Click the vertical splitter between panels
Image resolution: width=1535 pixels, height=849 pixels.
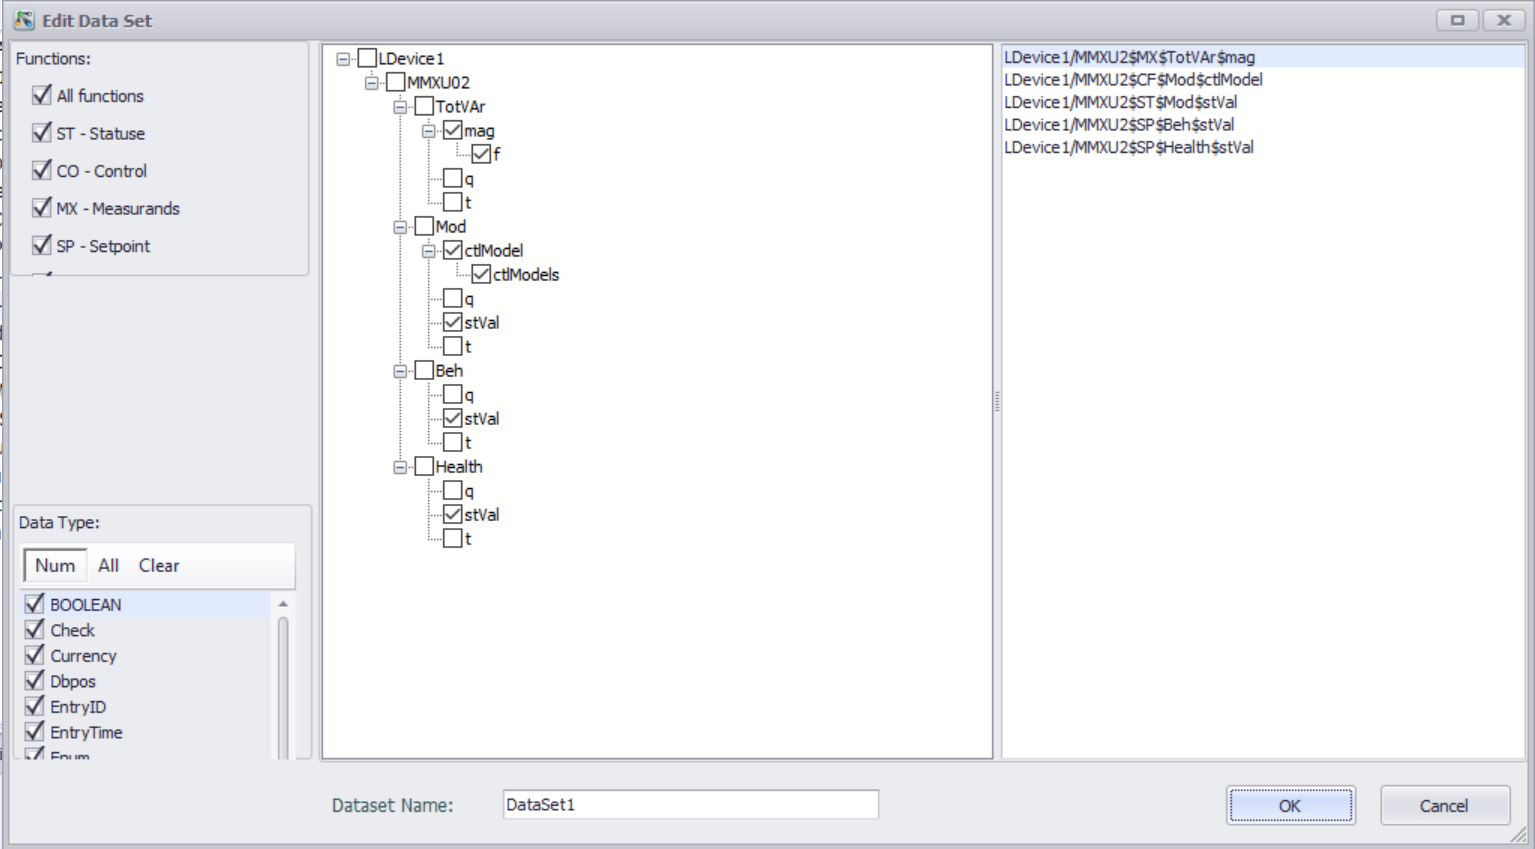tap(997, 402)
